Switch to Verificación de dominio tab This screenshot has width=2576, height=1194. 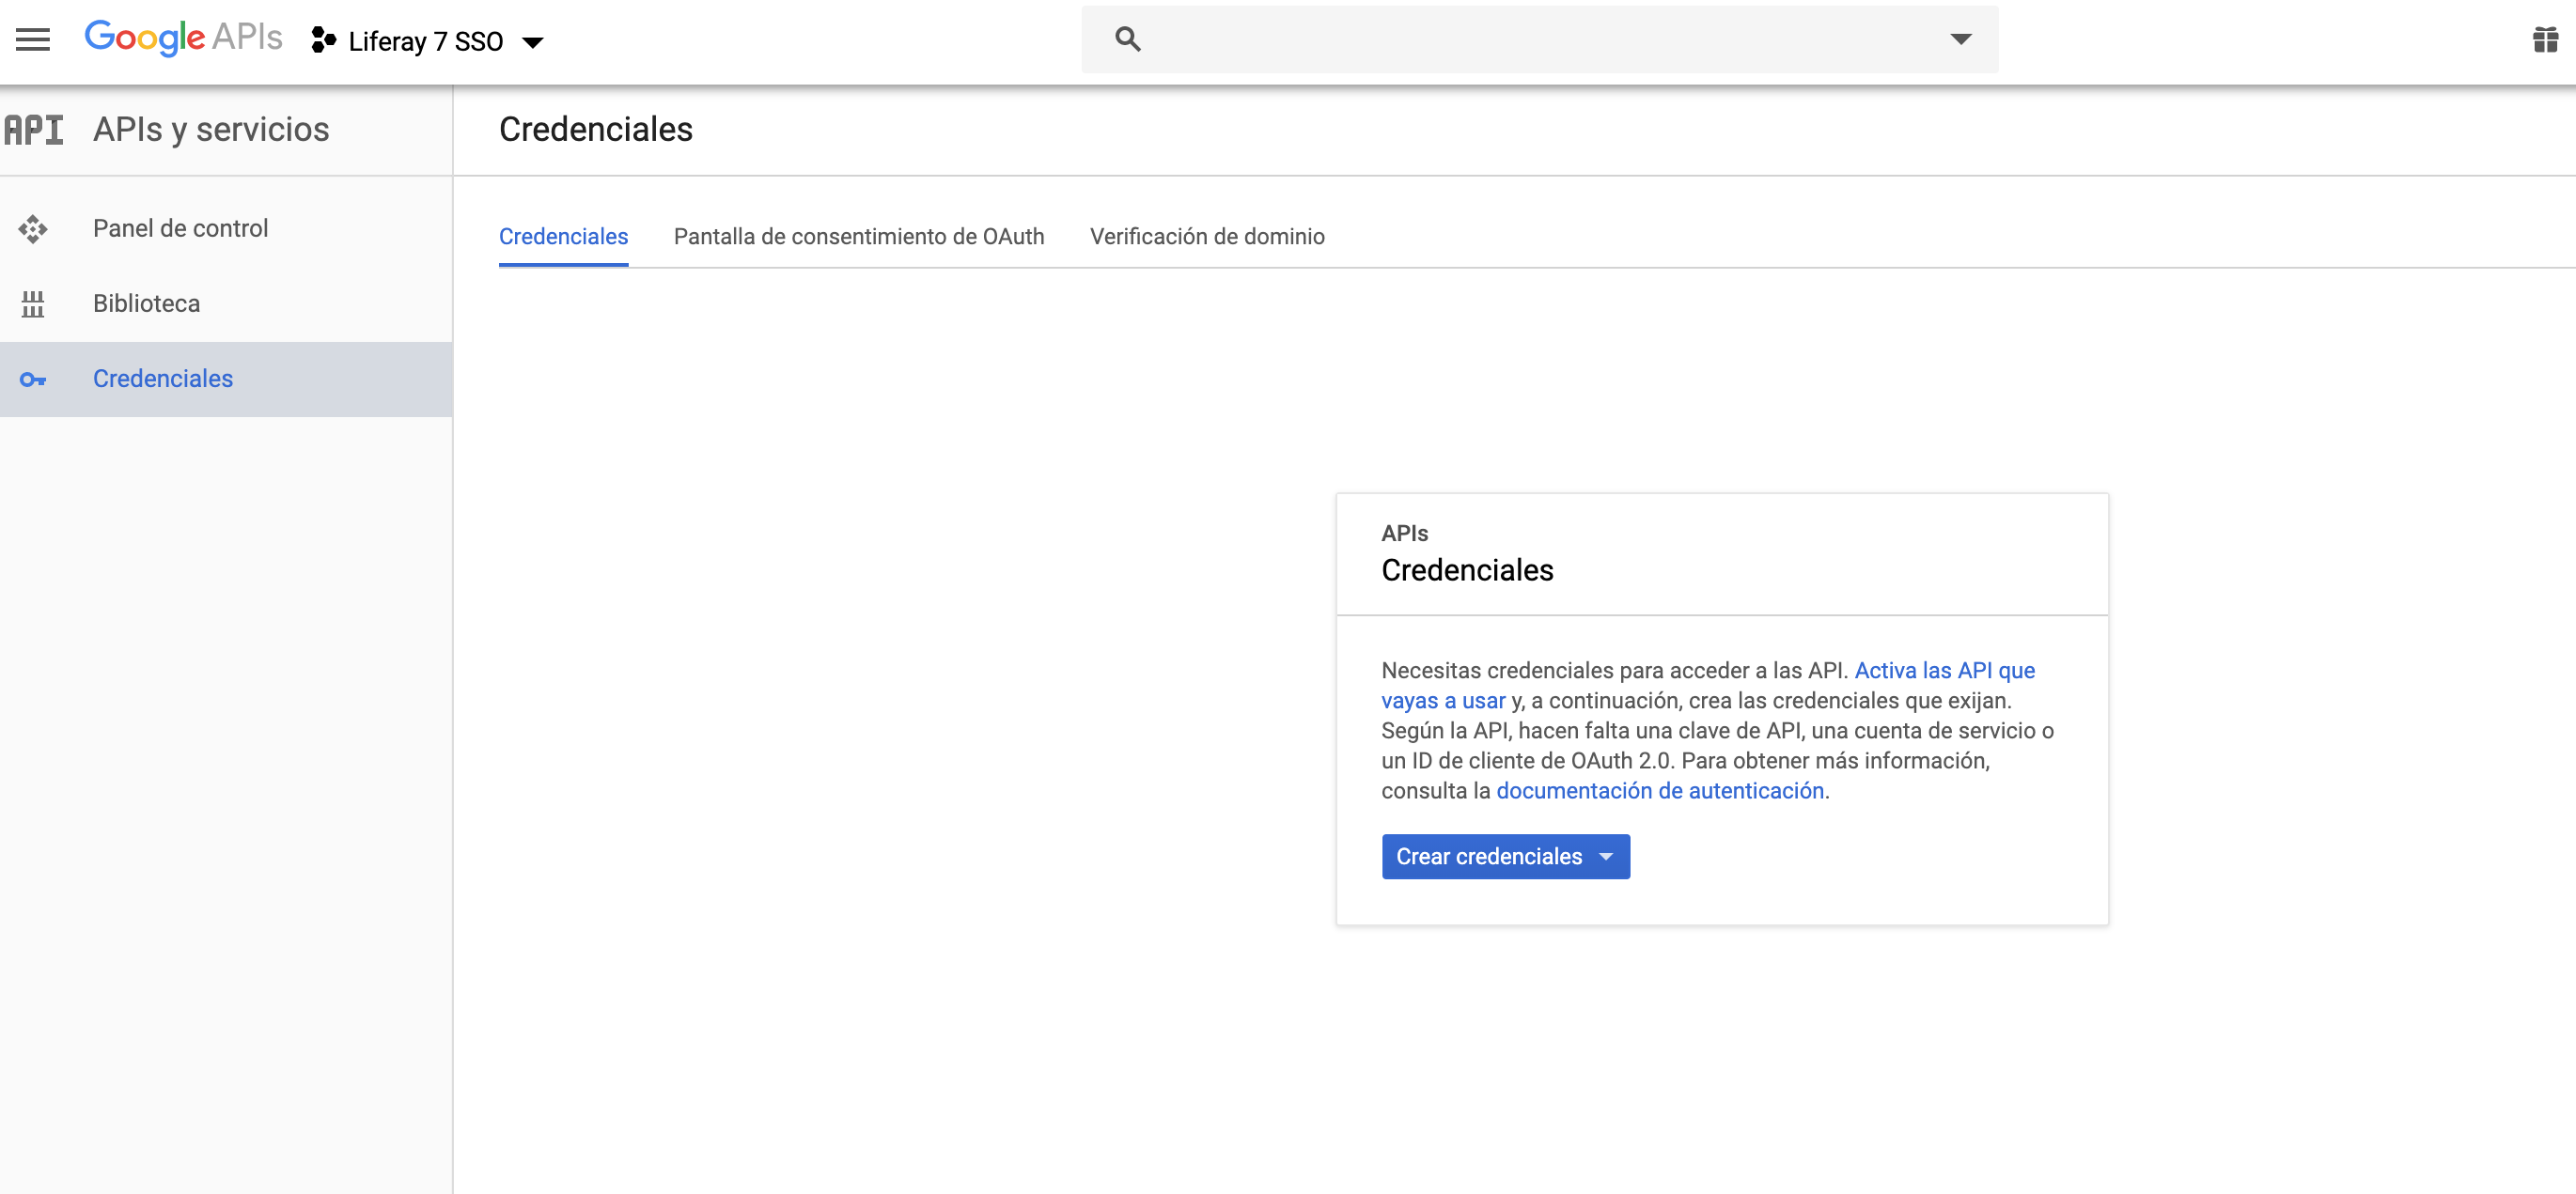tap(1206, 236)
